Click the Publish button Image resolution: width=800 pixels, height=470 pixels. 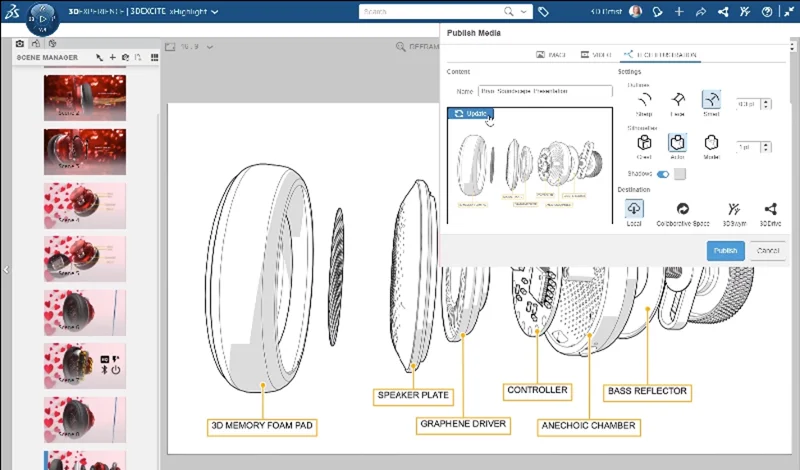pos(725,251)
